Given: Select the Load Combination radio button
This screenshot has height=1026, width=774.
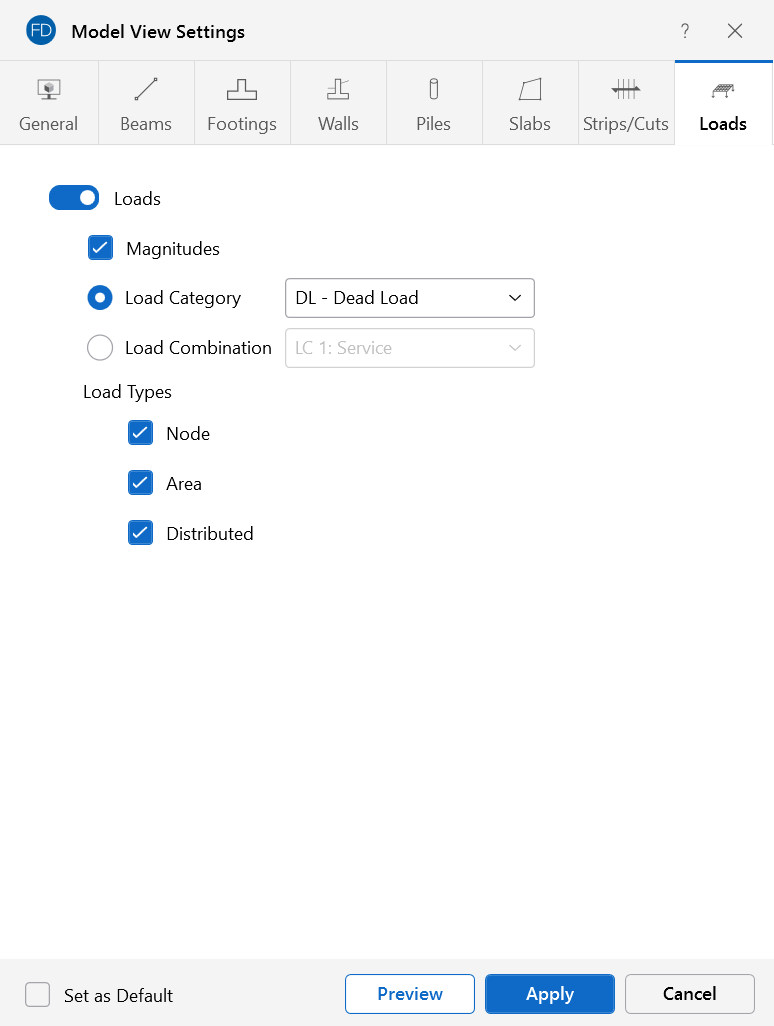Looking at the screenshot, I should [100, 348].
